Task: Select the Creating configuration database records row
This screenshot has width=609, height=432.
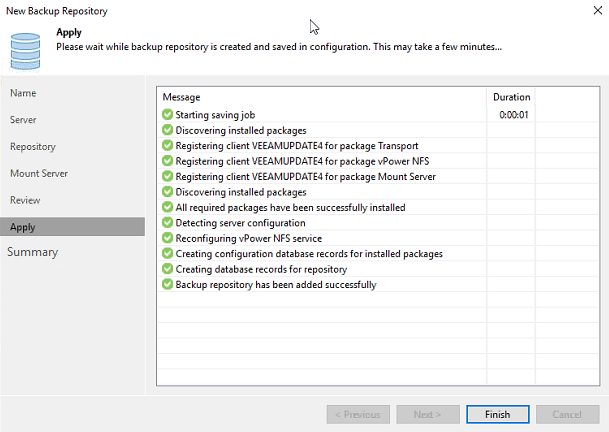Action: pyautogui.click(x=309, y=254)
